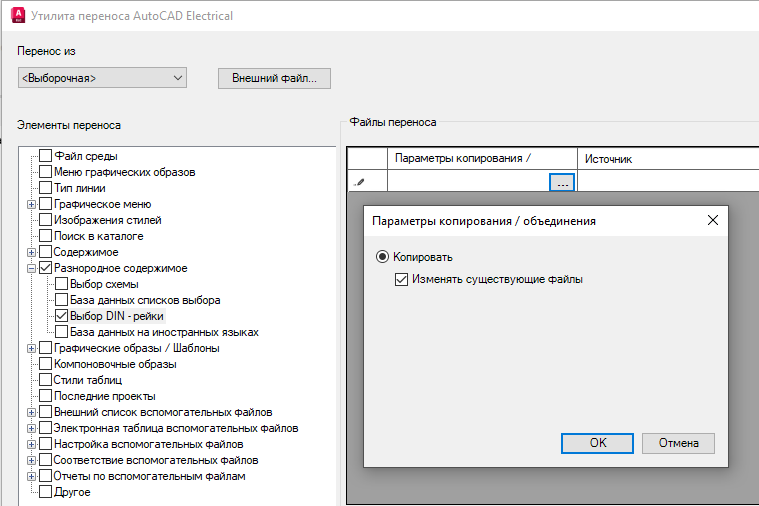The width and height of the screenshot is (759, 506).
Task: Select the Стили таблиц tree label
Action: [x=88, y=380]
